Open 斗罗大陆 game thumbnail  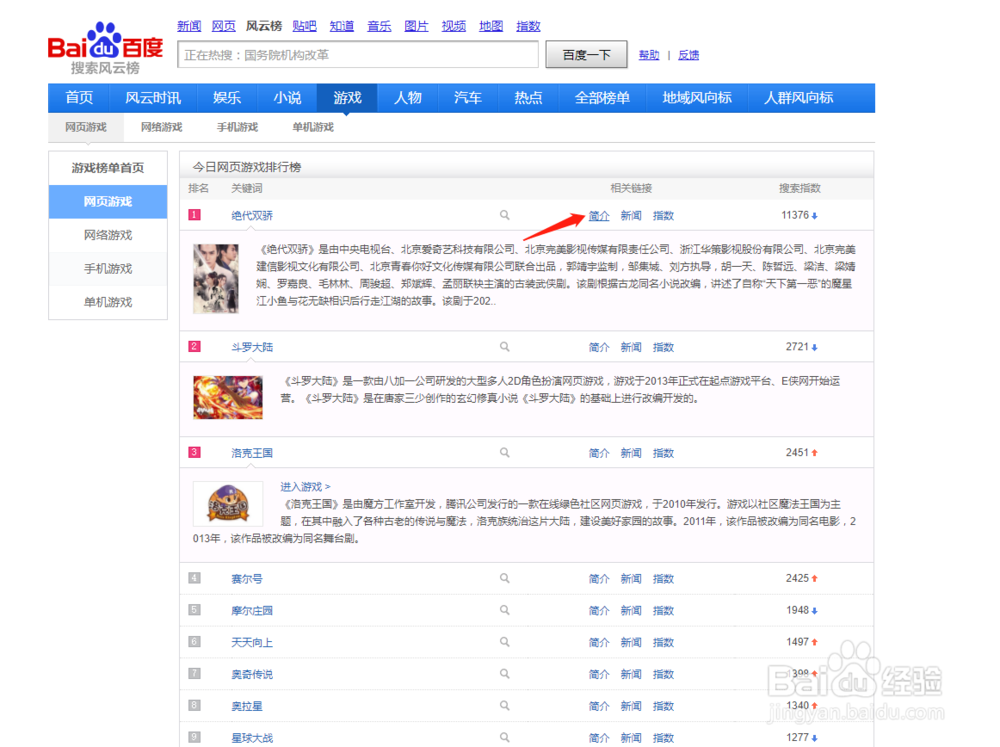(x=228, y=397)
